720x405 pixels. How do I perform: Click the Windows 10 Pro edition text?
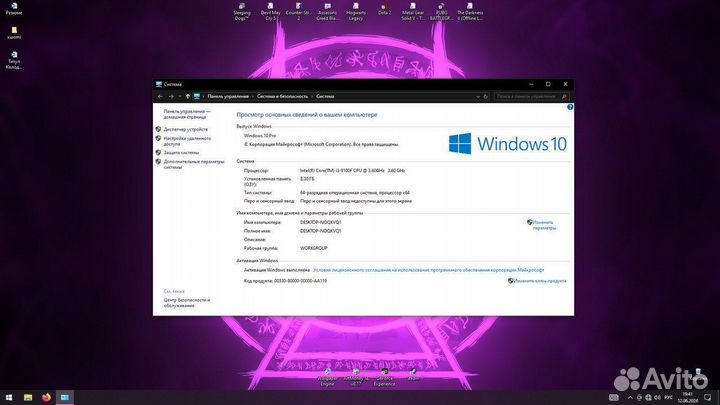click(260, 135)
